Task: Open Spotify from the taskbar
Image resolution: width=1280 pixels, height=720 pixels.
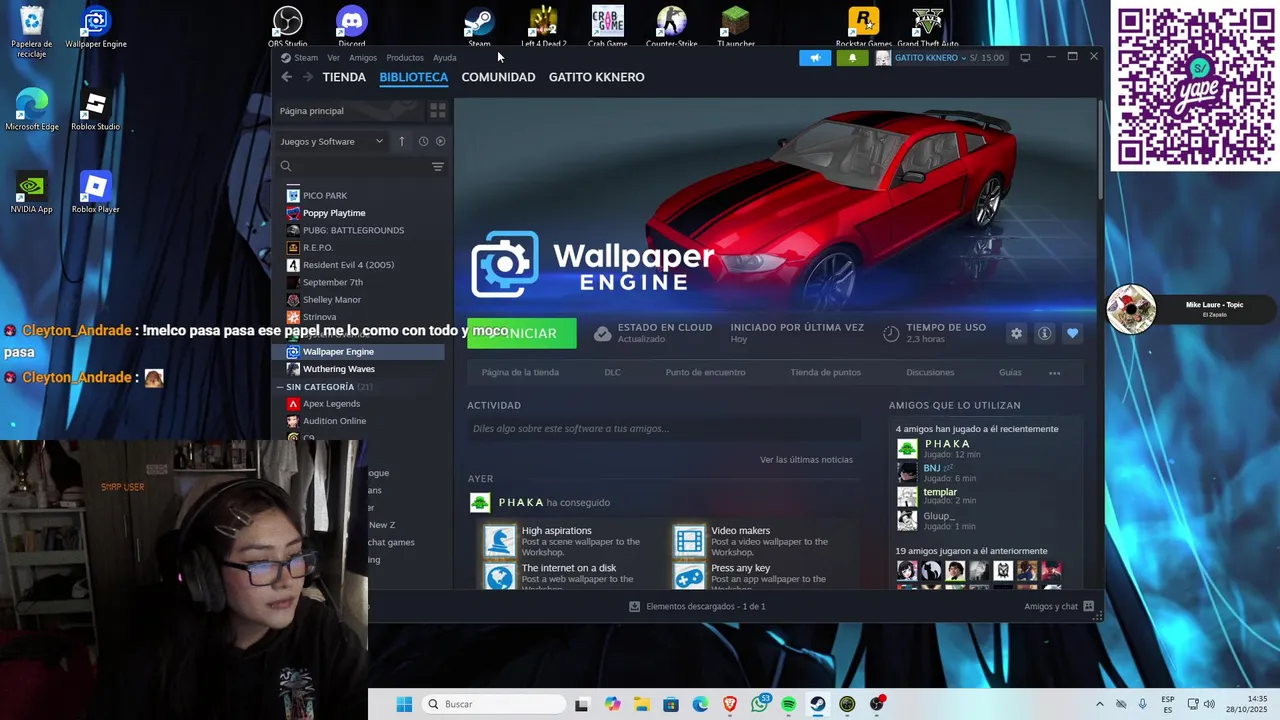Action: pos(789,704)
